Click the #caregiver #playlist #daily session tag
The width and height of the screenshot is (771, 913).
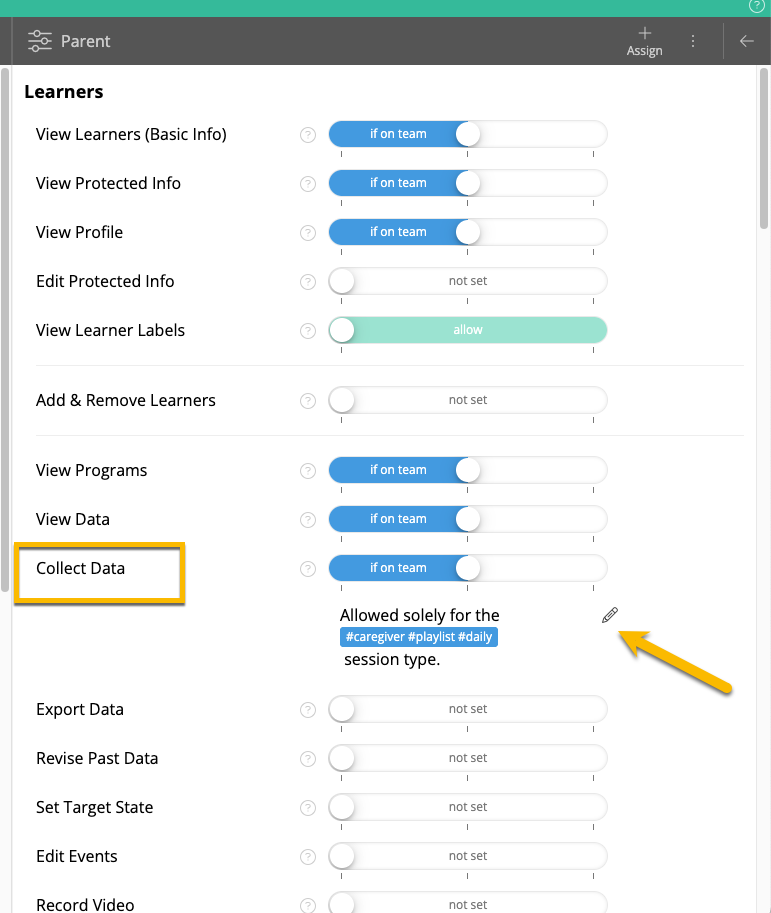pyautogui.click(x=419, y=637)
